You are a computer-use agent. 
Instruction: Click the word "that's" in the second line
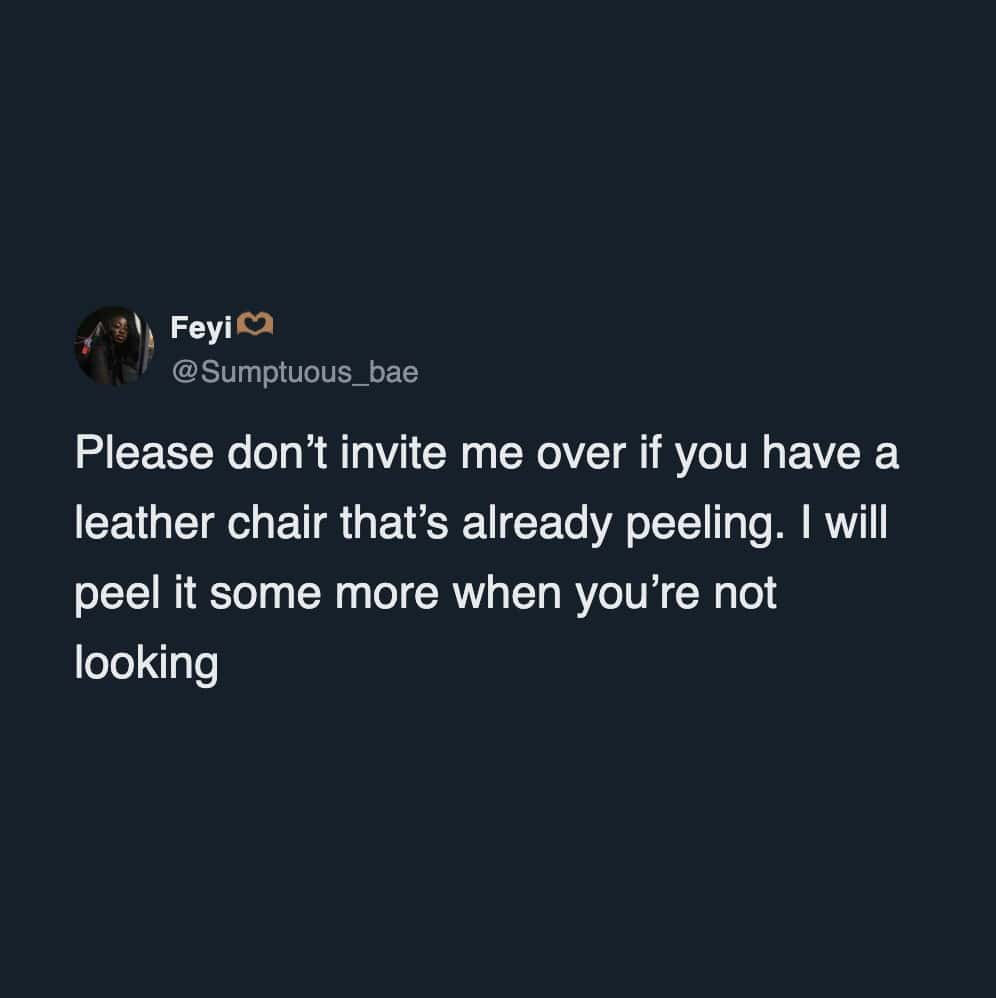coord(394,523)
